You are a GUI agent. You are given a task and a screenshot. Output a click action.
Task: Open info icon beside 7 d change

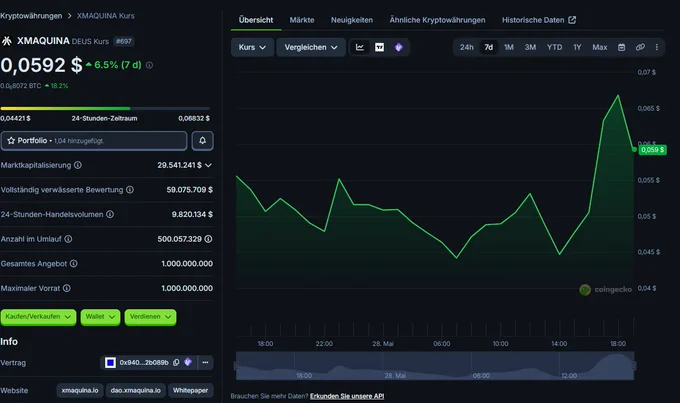pyautogui.click(x=149, y=65)
